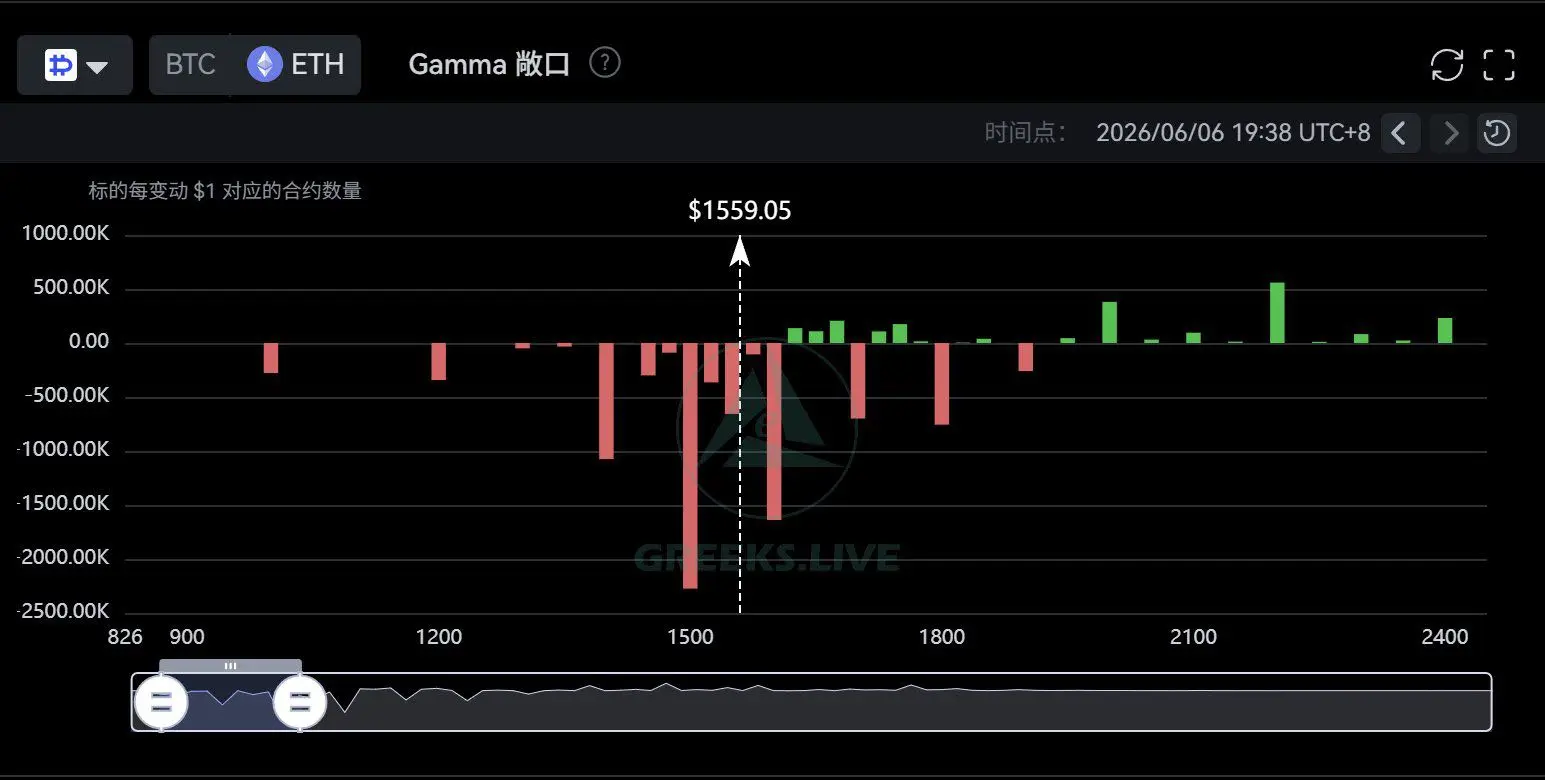The width and height of the screenshot is (1545, 780).
Task: Switch to the BTC tab
Action: (x=190, y=65)
